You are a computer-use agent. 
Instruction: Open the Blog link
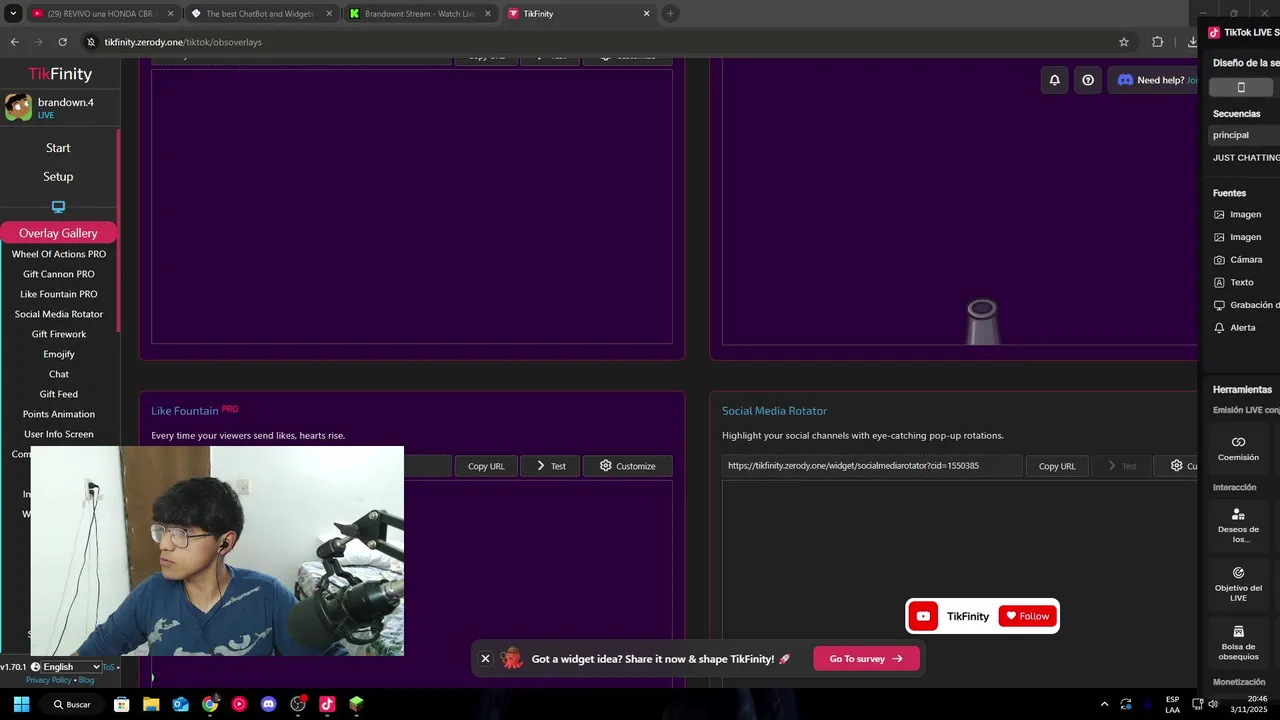pos(86,680)
